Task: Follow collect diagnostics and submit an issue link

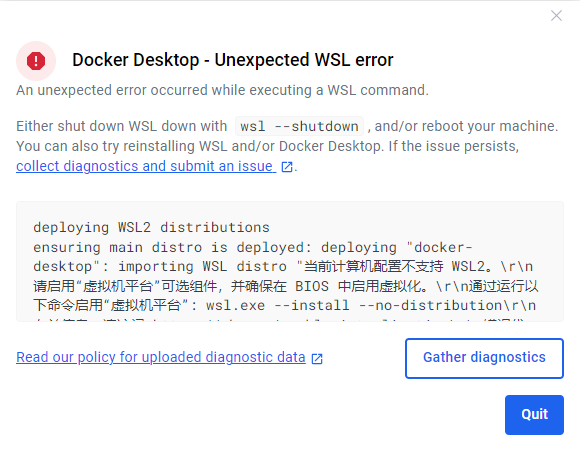Action: click(146, 166)
